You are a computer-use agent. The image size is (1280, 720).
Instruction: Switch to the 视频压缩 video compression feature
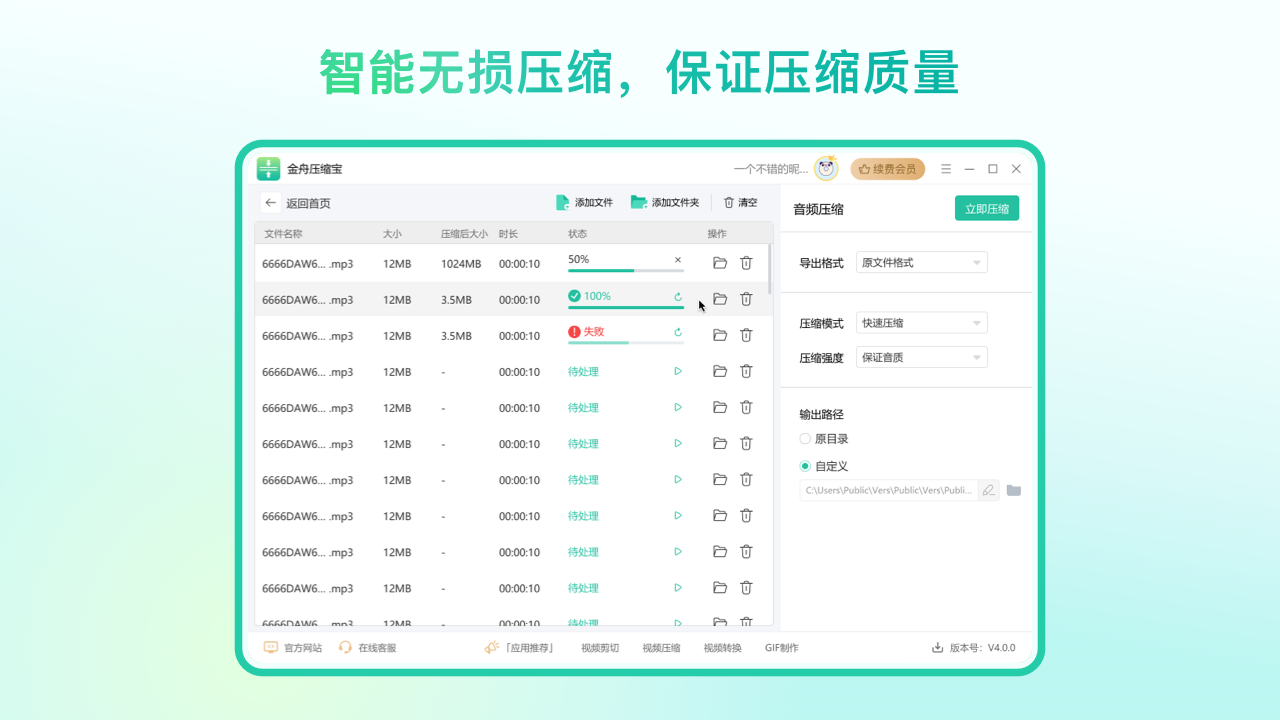click(661, 647)
